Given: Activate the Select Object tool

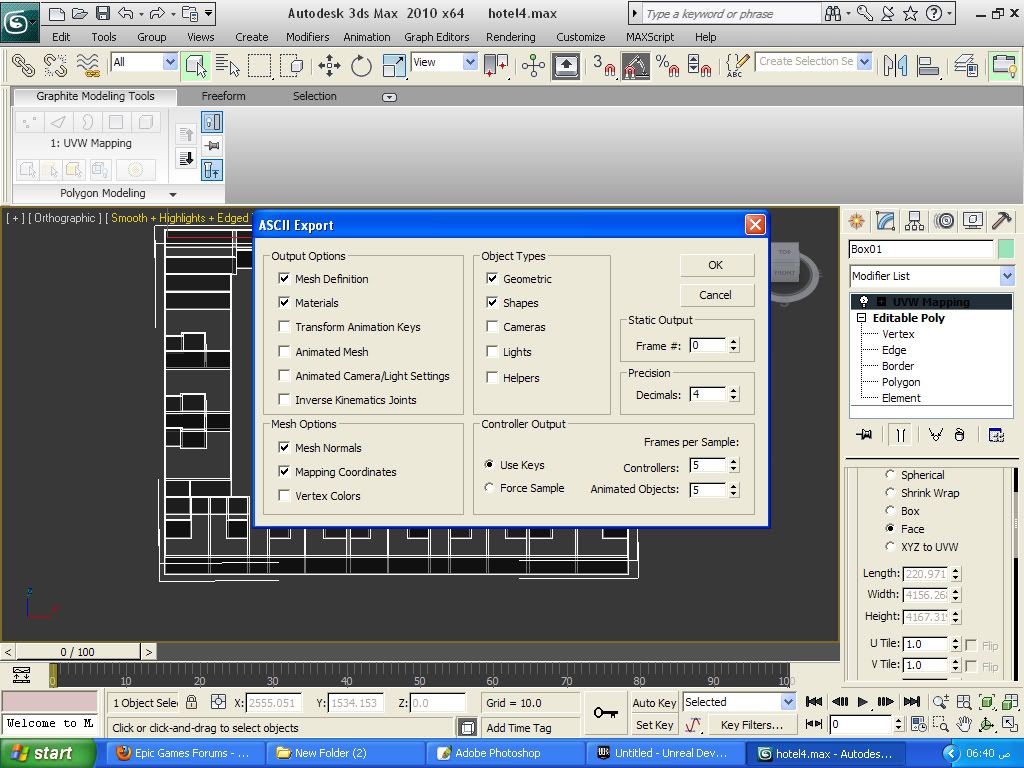Looking at the screenshot, I should [x=195, y=65].
